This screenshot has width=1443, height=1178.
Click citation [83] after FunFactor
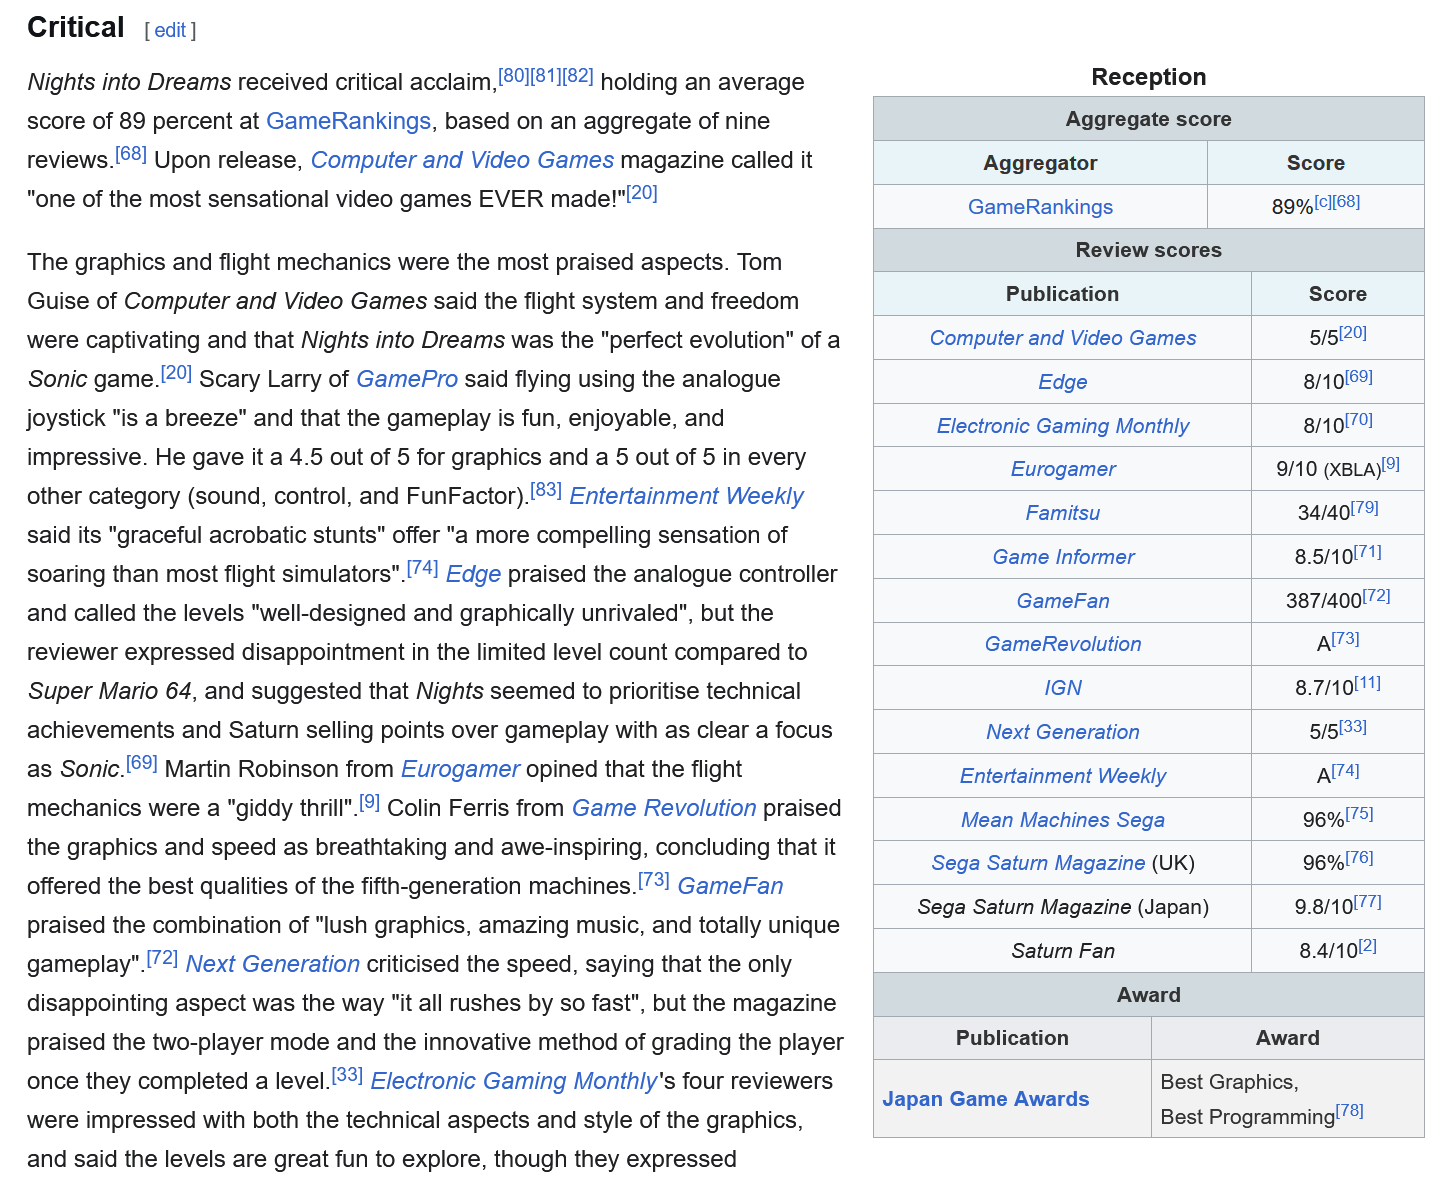click(x=546, y=490)
